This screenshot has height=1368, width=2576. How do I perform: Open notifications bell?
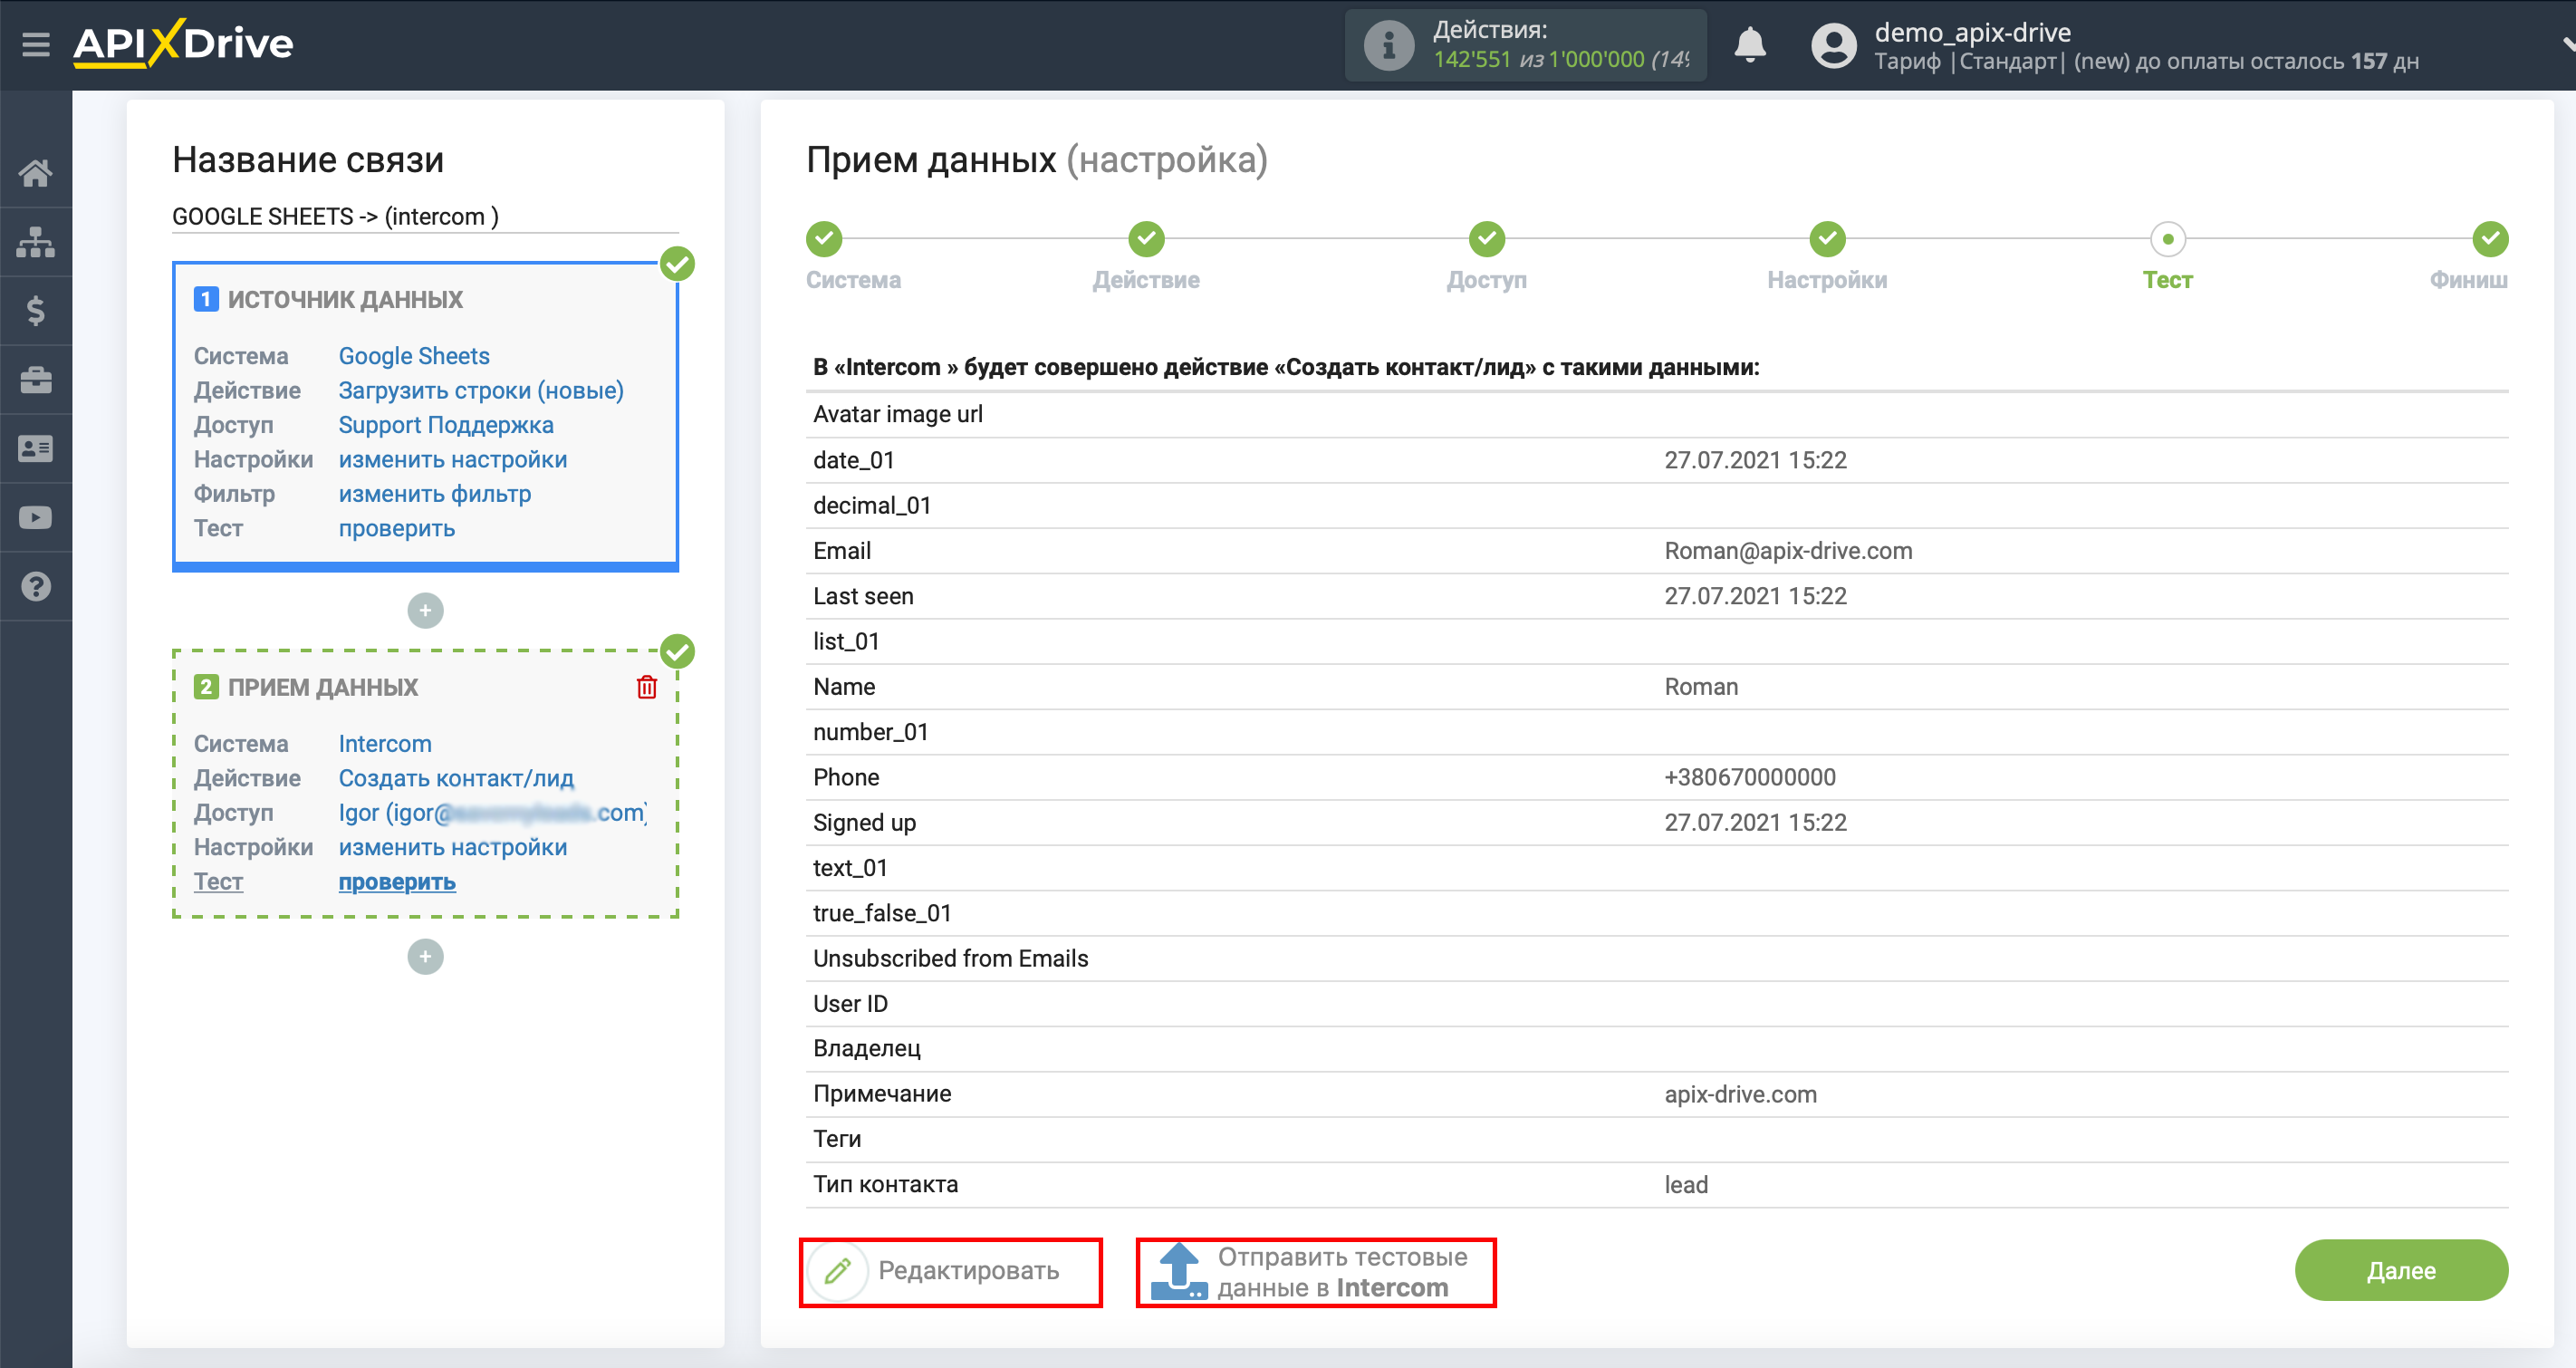pos(1749,45)
